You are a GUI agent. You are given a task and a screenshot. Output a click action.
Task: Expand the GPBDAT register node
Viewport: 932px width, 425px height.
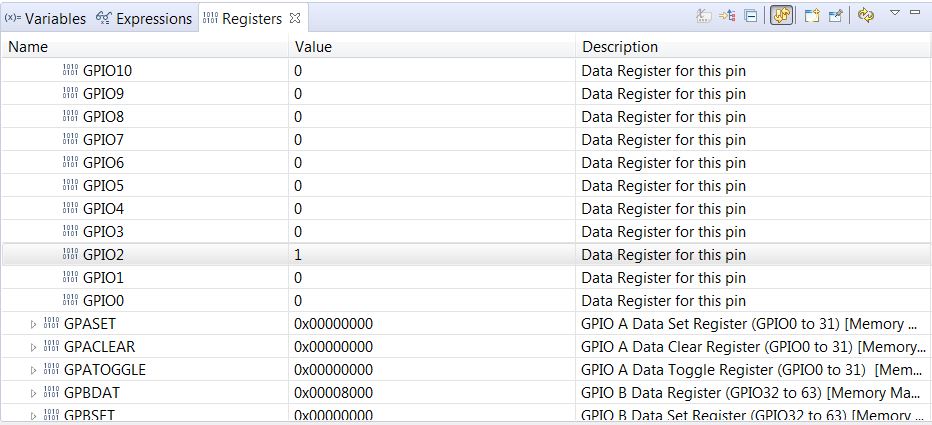pyautogui.click(x=33, y=393)
